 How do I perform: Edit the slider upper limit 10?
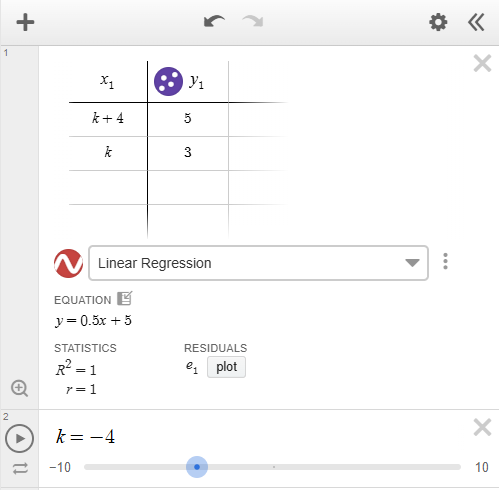tap(482, 467)
